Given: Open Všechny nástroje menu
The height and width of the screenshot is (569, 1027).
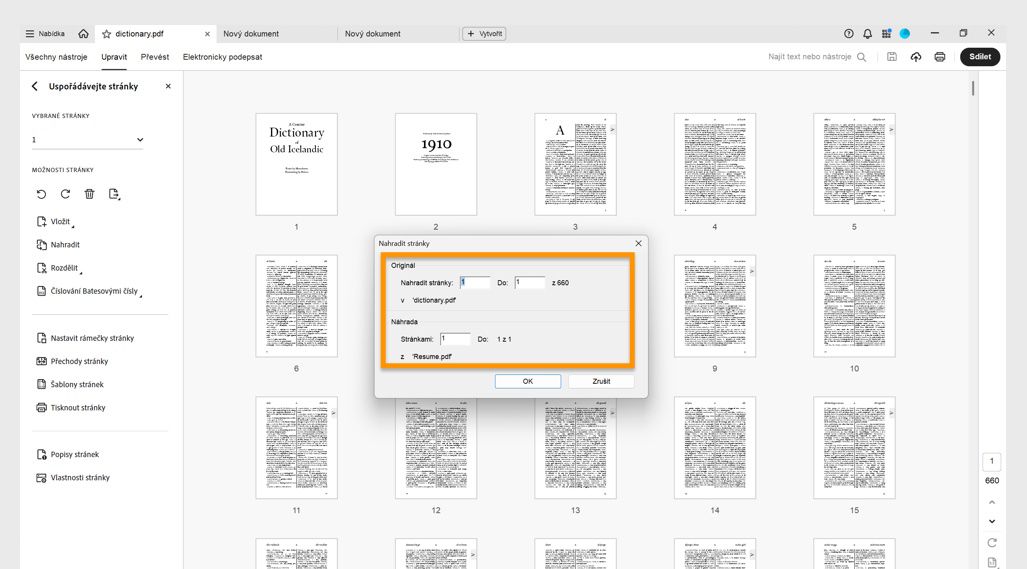Looking at the screenshot, I should (x=56, y=57).
